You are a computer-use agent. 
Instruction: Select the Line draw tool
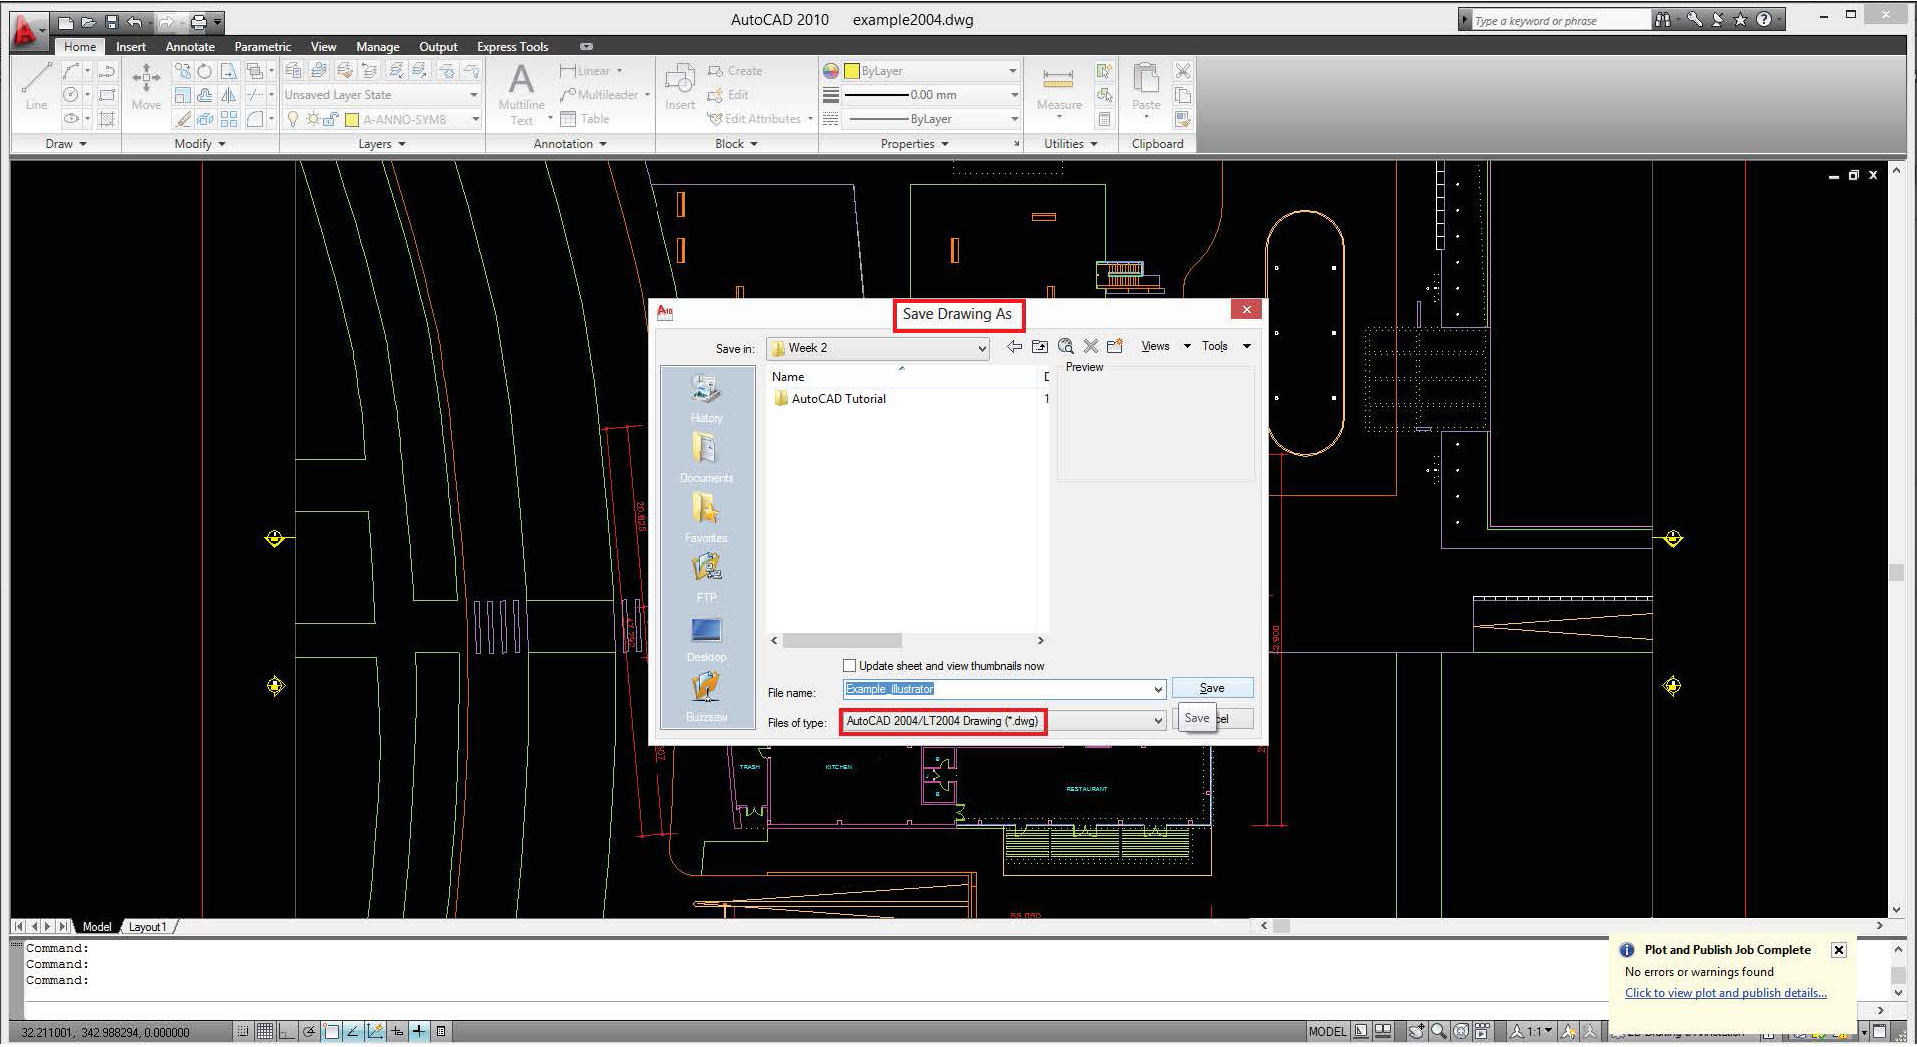(x=36, y=86)
